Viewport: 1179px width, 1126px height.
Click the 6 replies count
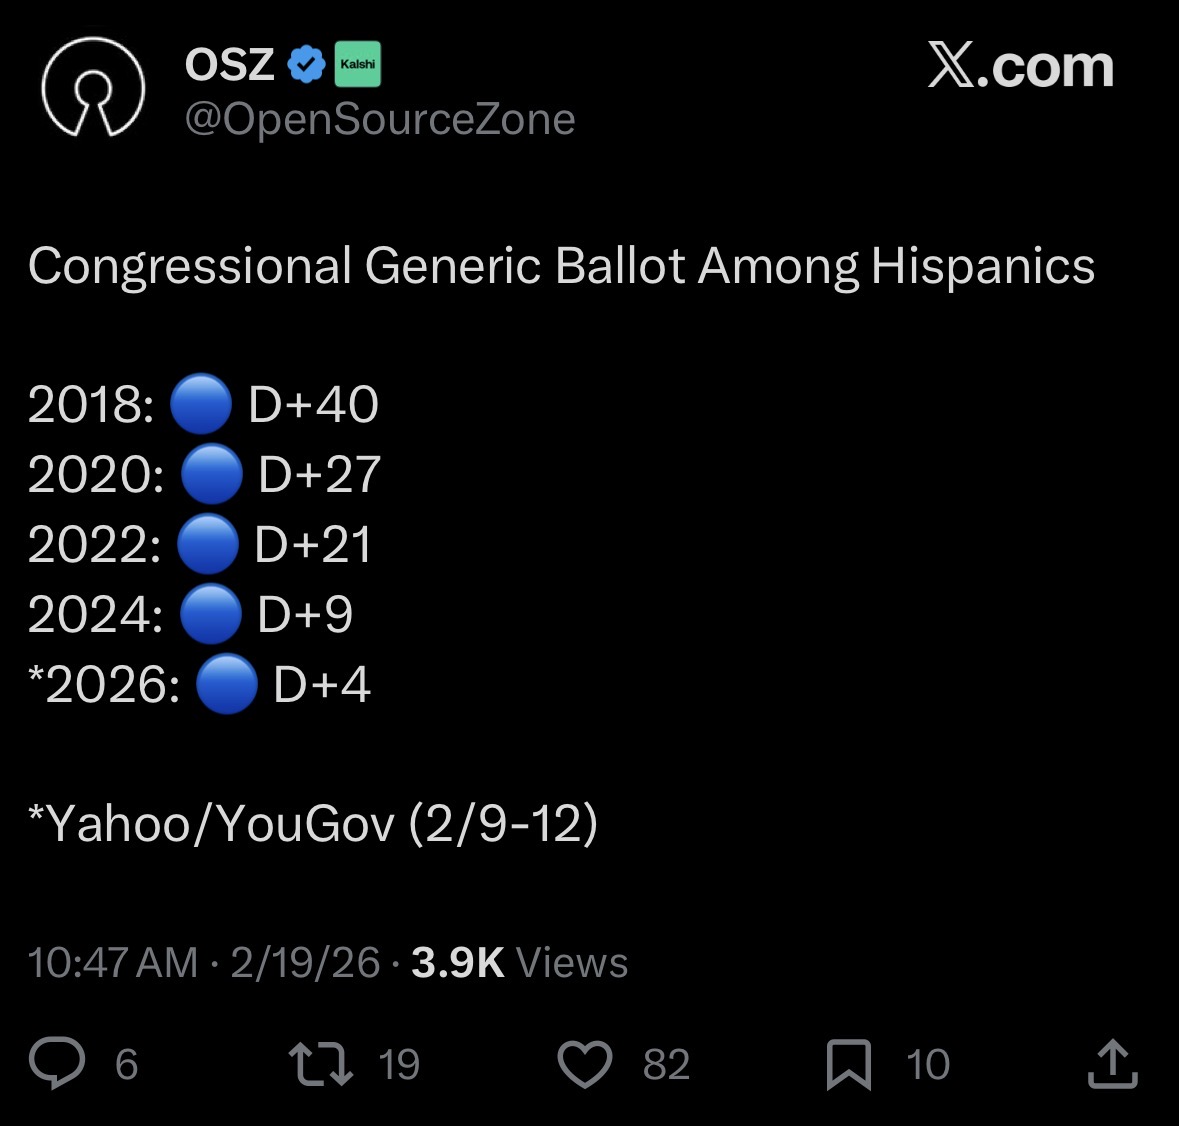(126, 1064)
